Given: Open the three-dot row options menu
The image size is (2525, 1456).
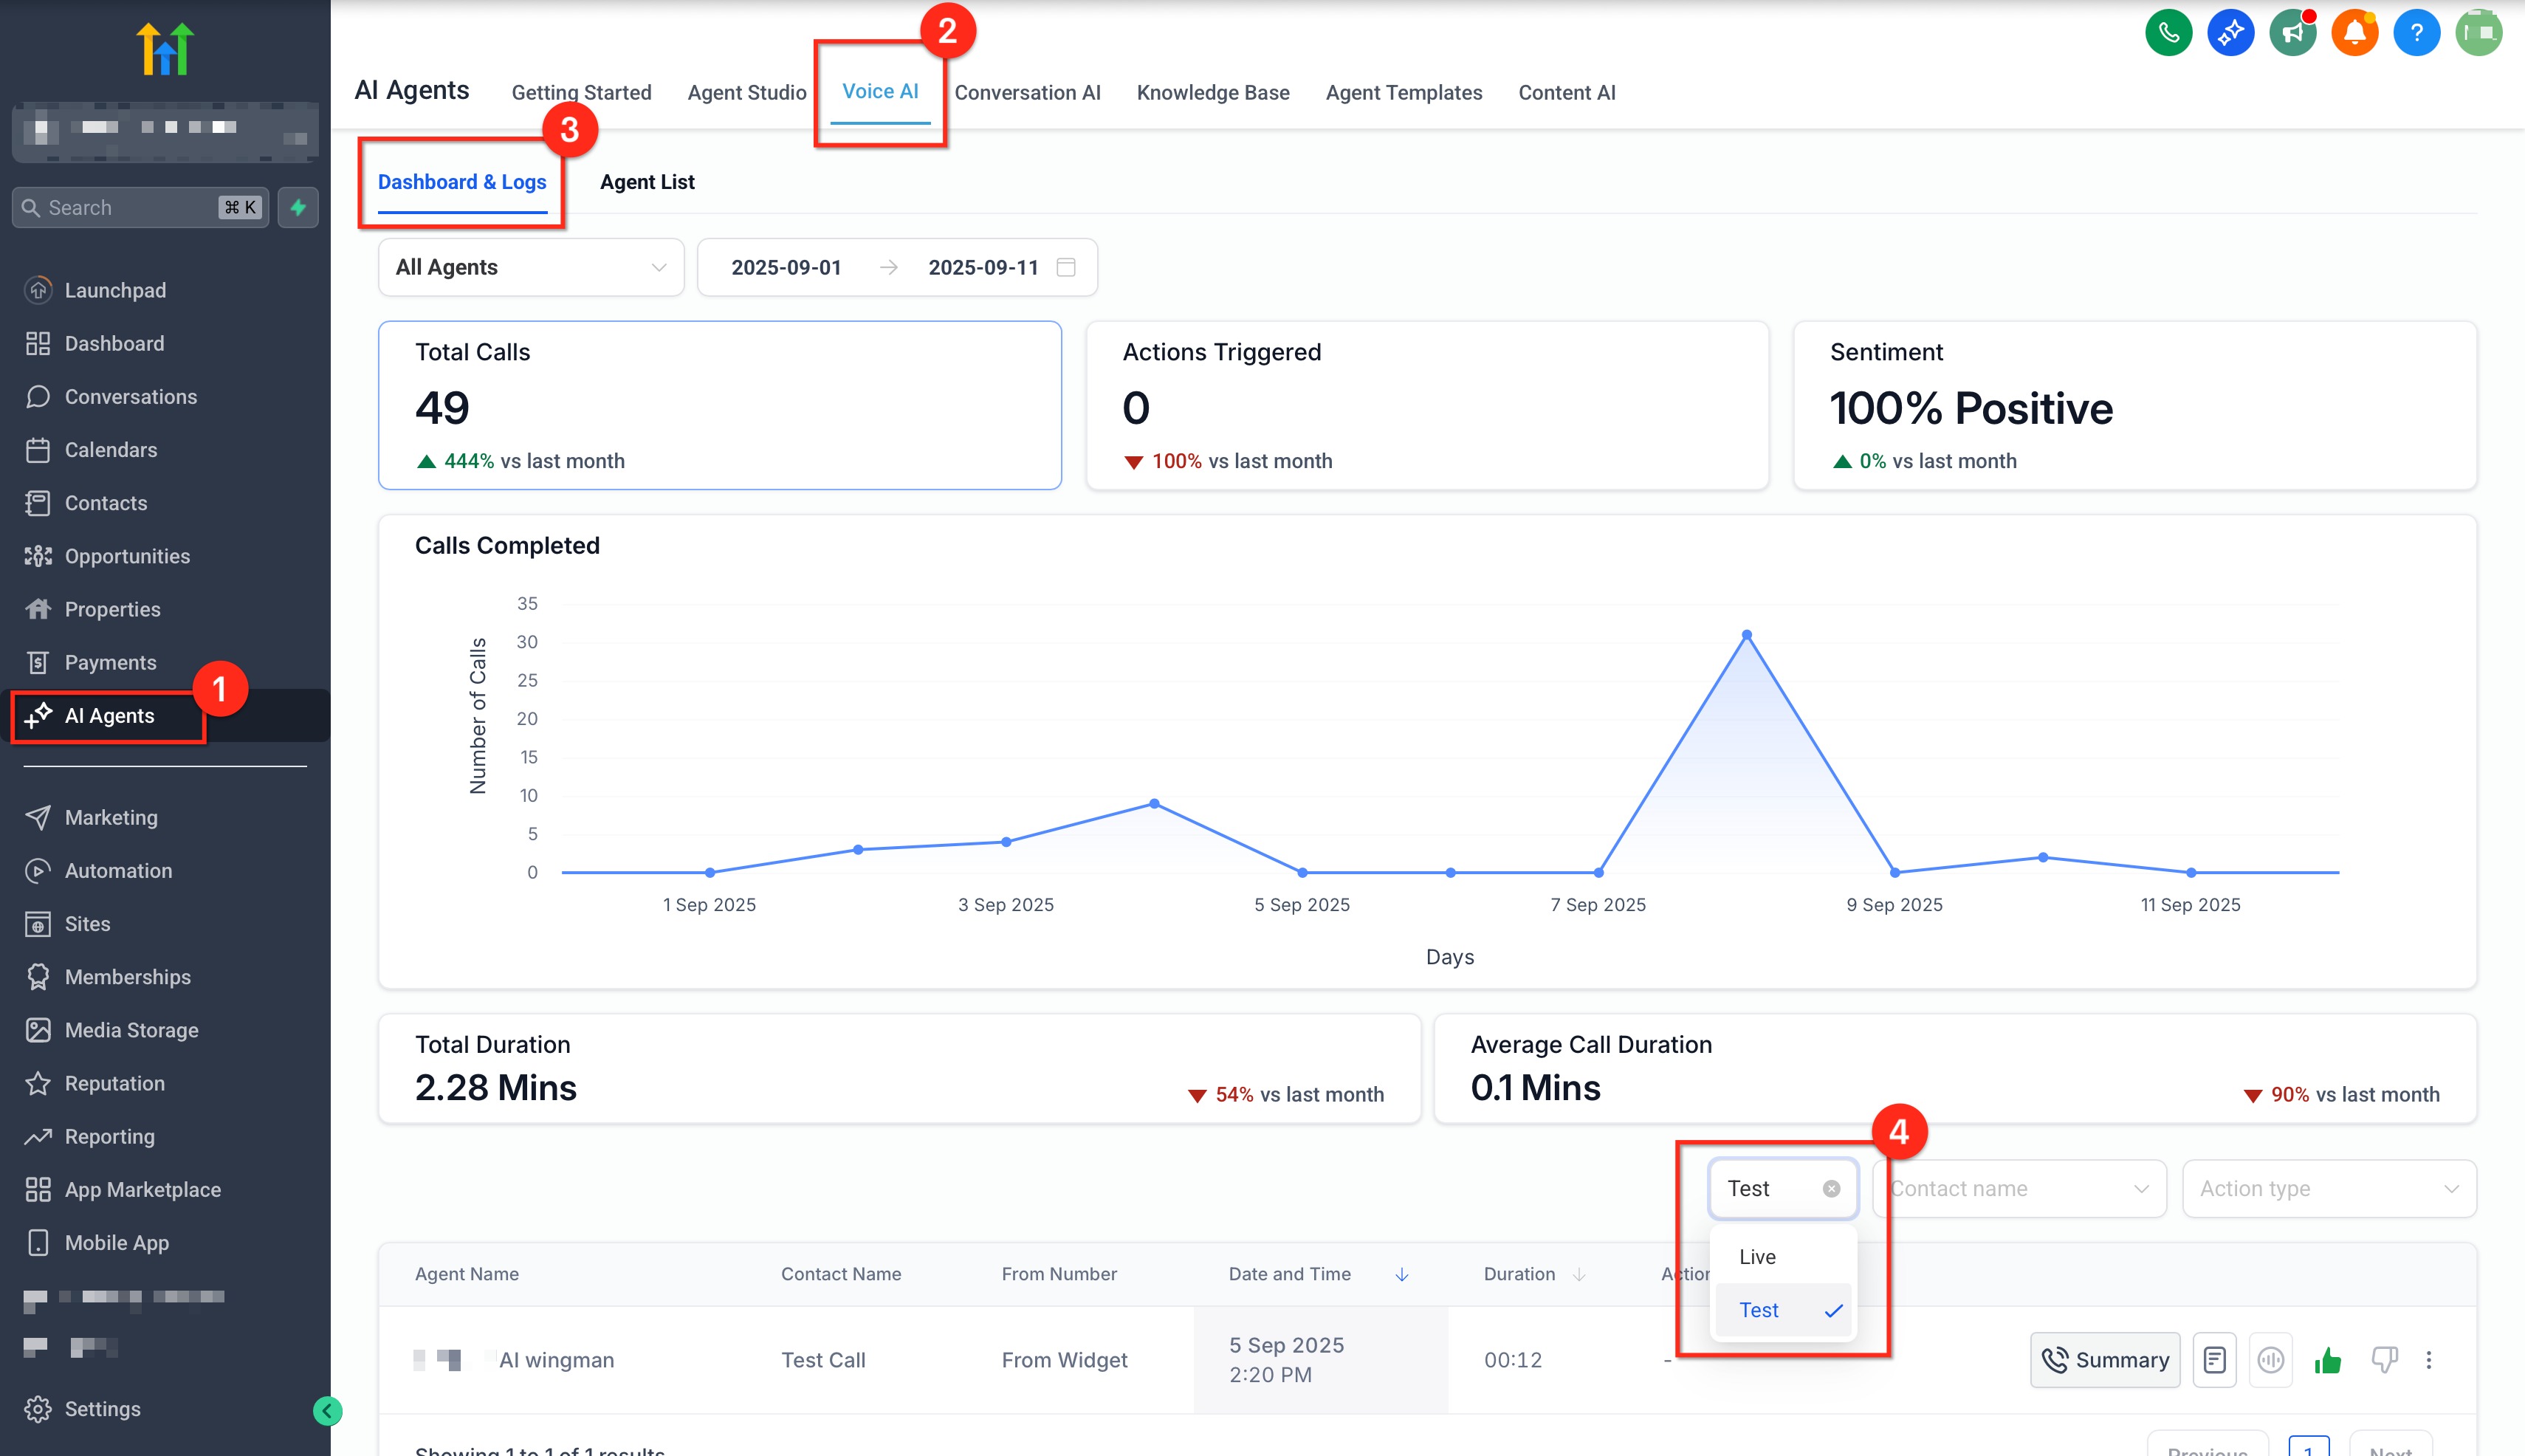Looking at the screenshot, I should pyautogui.click(x=2429, y=1360).
